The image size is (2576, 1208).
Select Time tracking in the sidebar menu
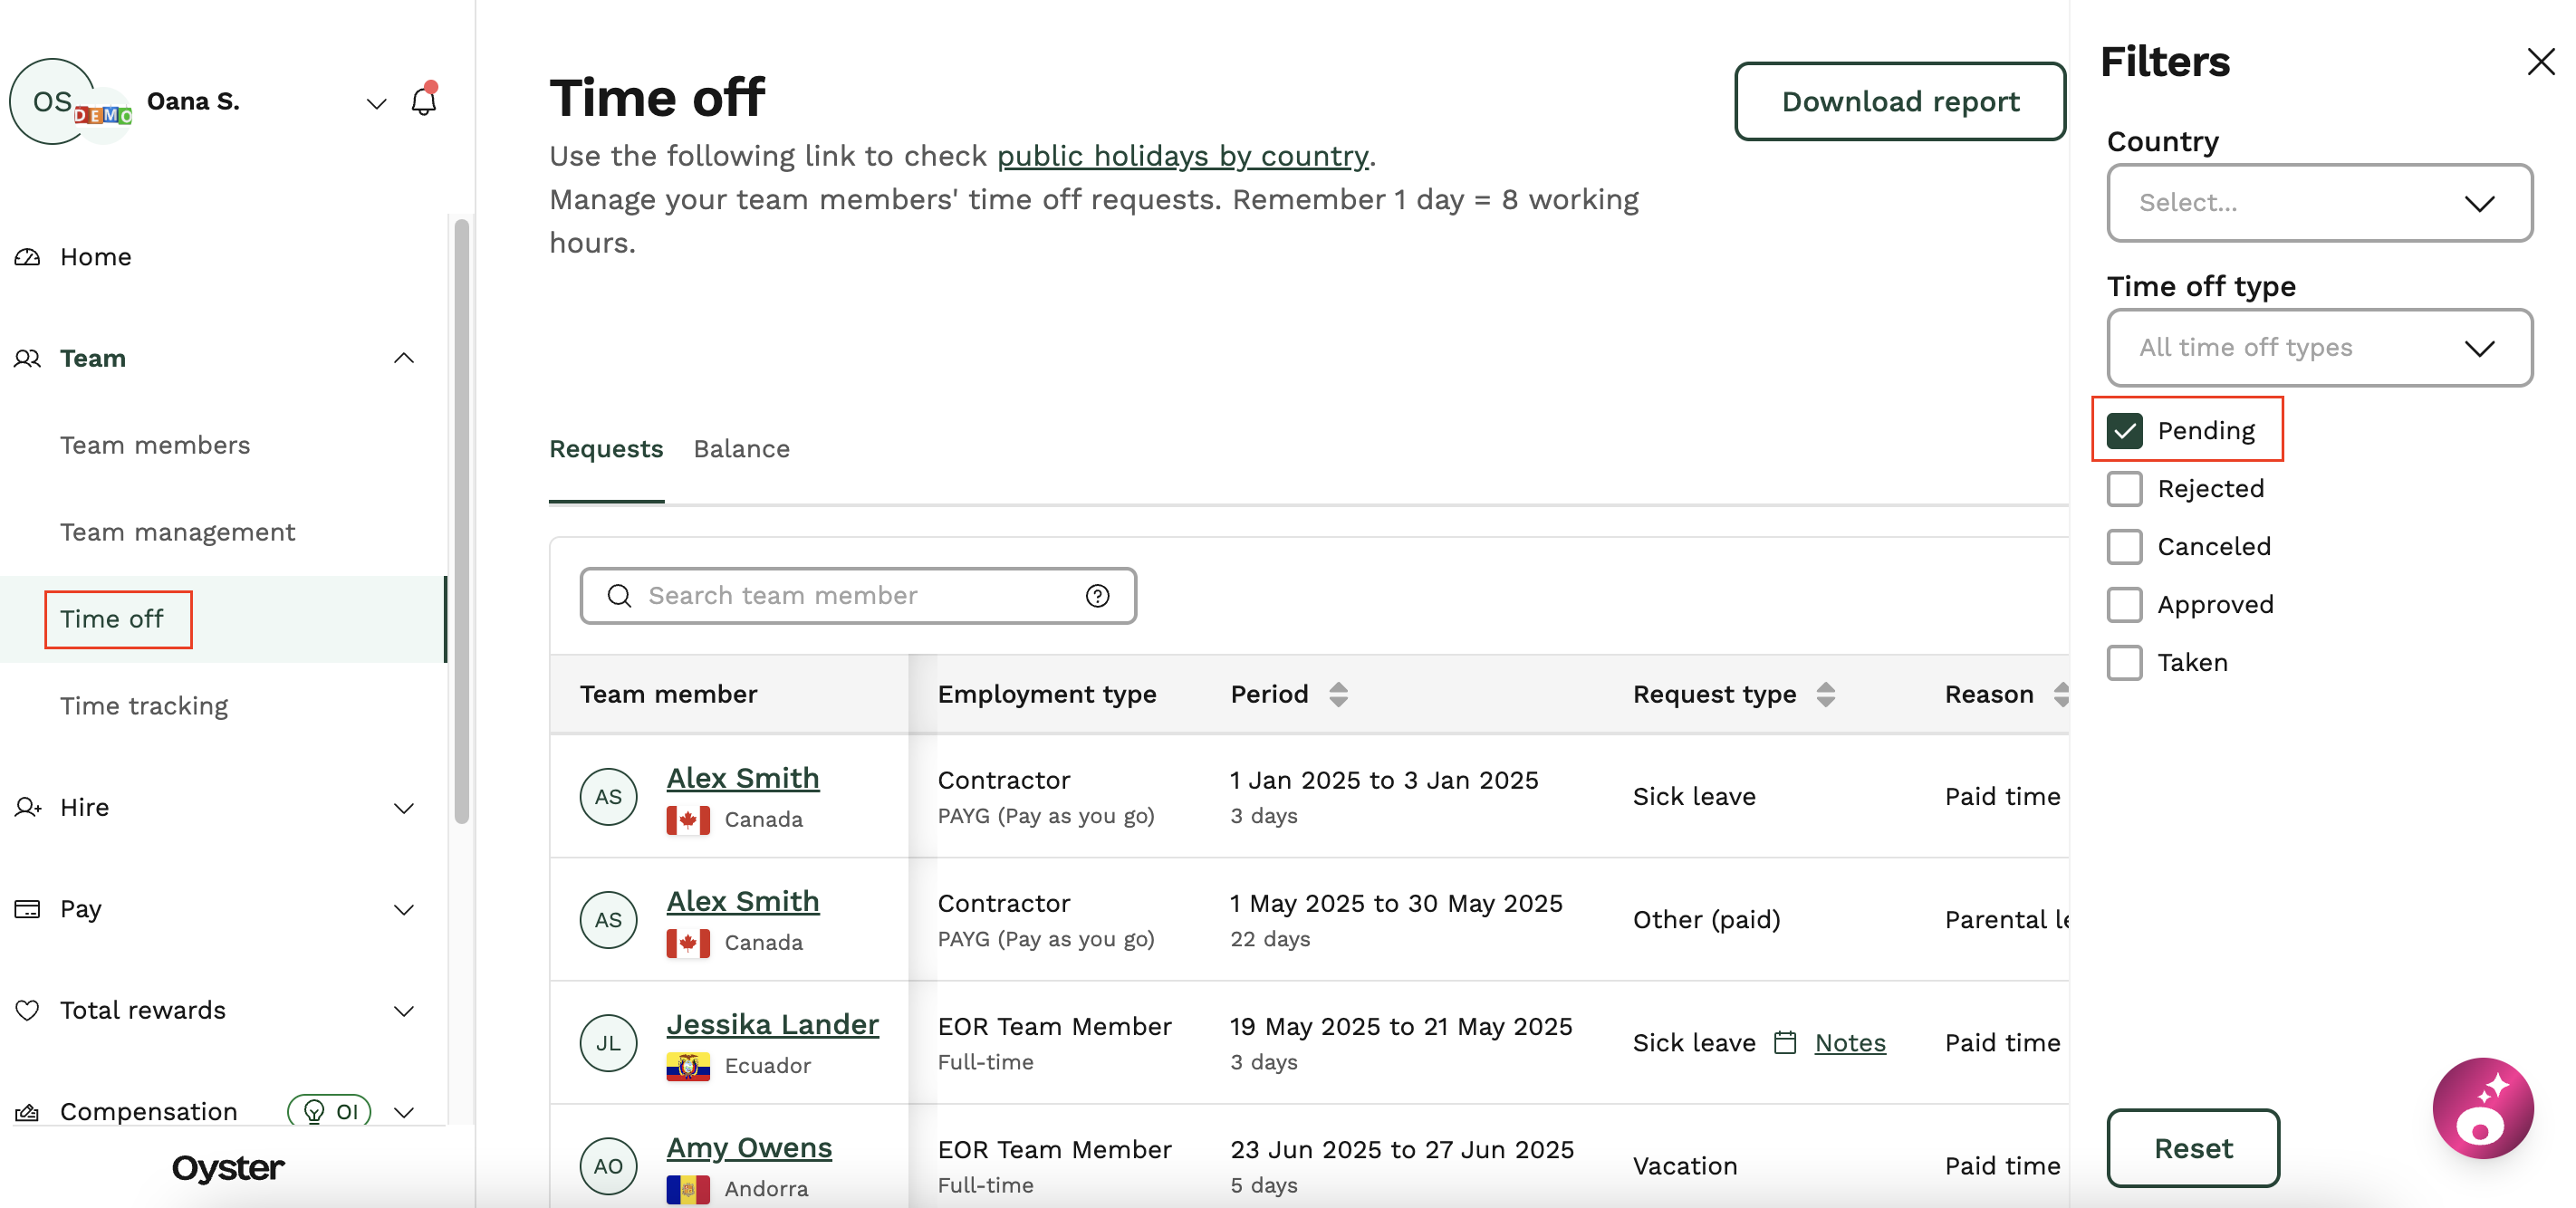(x=144, y=705)
